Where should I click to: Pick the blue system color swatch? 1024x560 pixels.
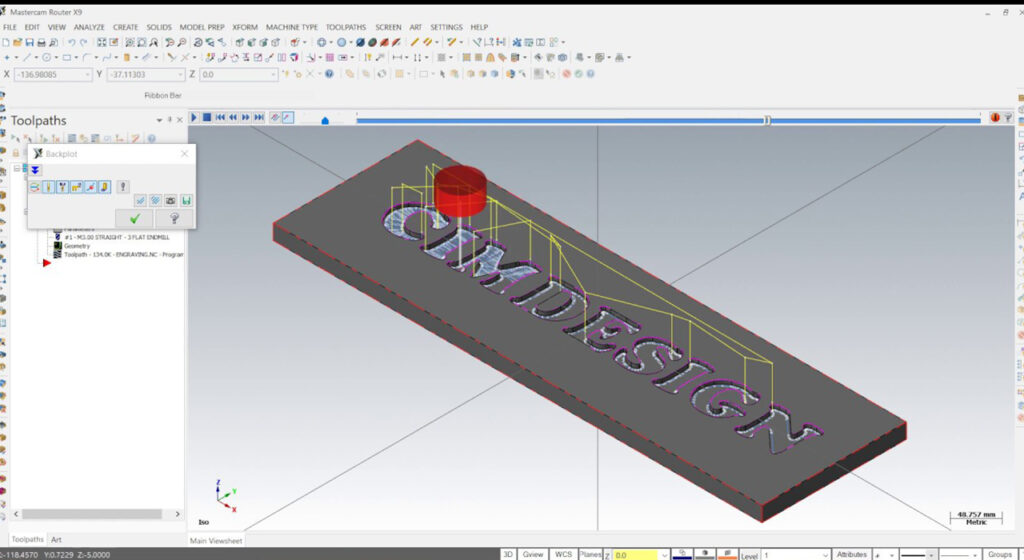point(682,554)
